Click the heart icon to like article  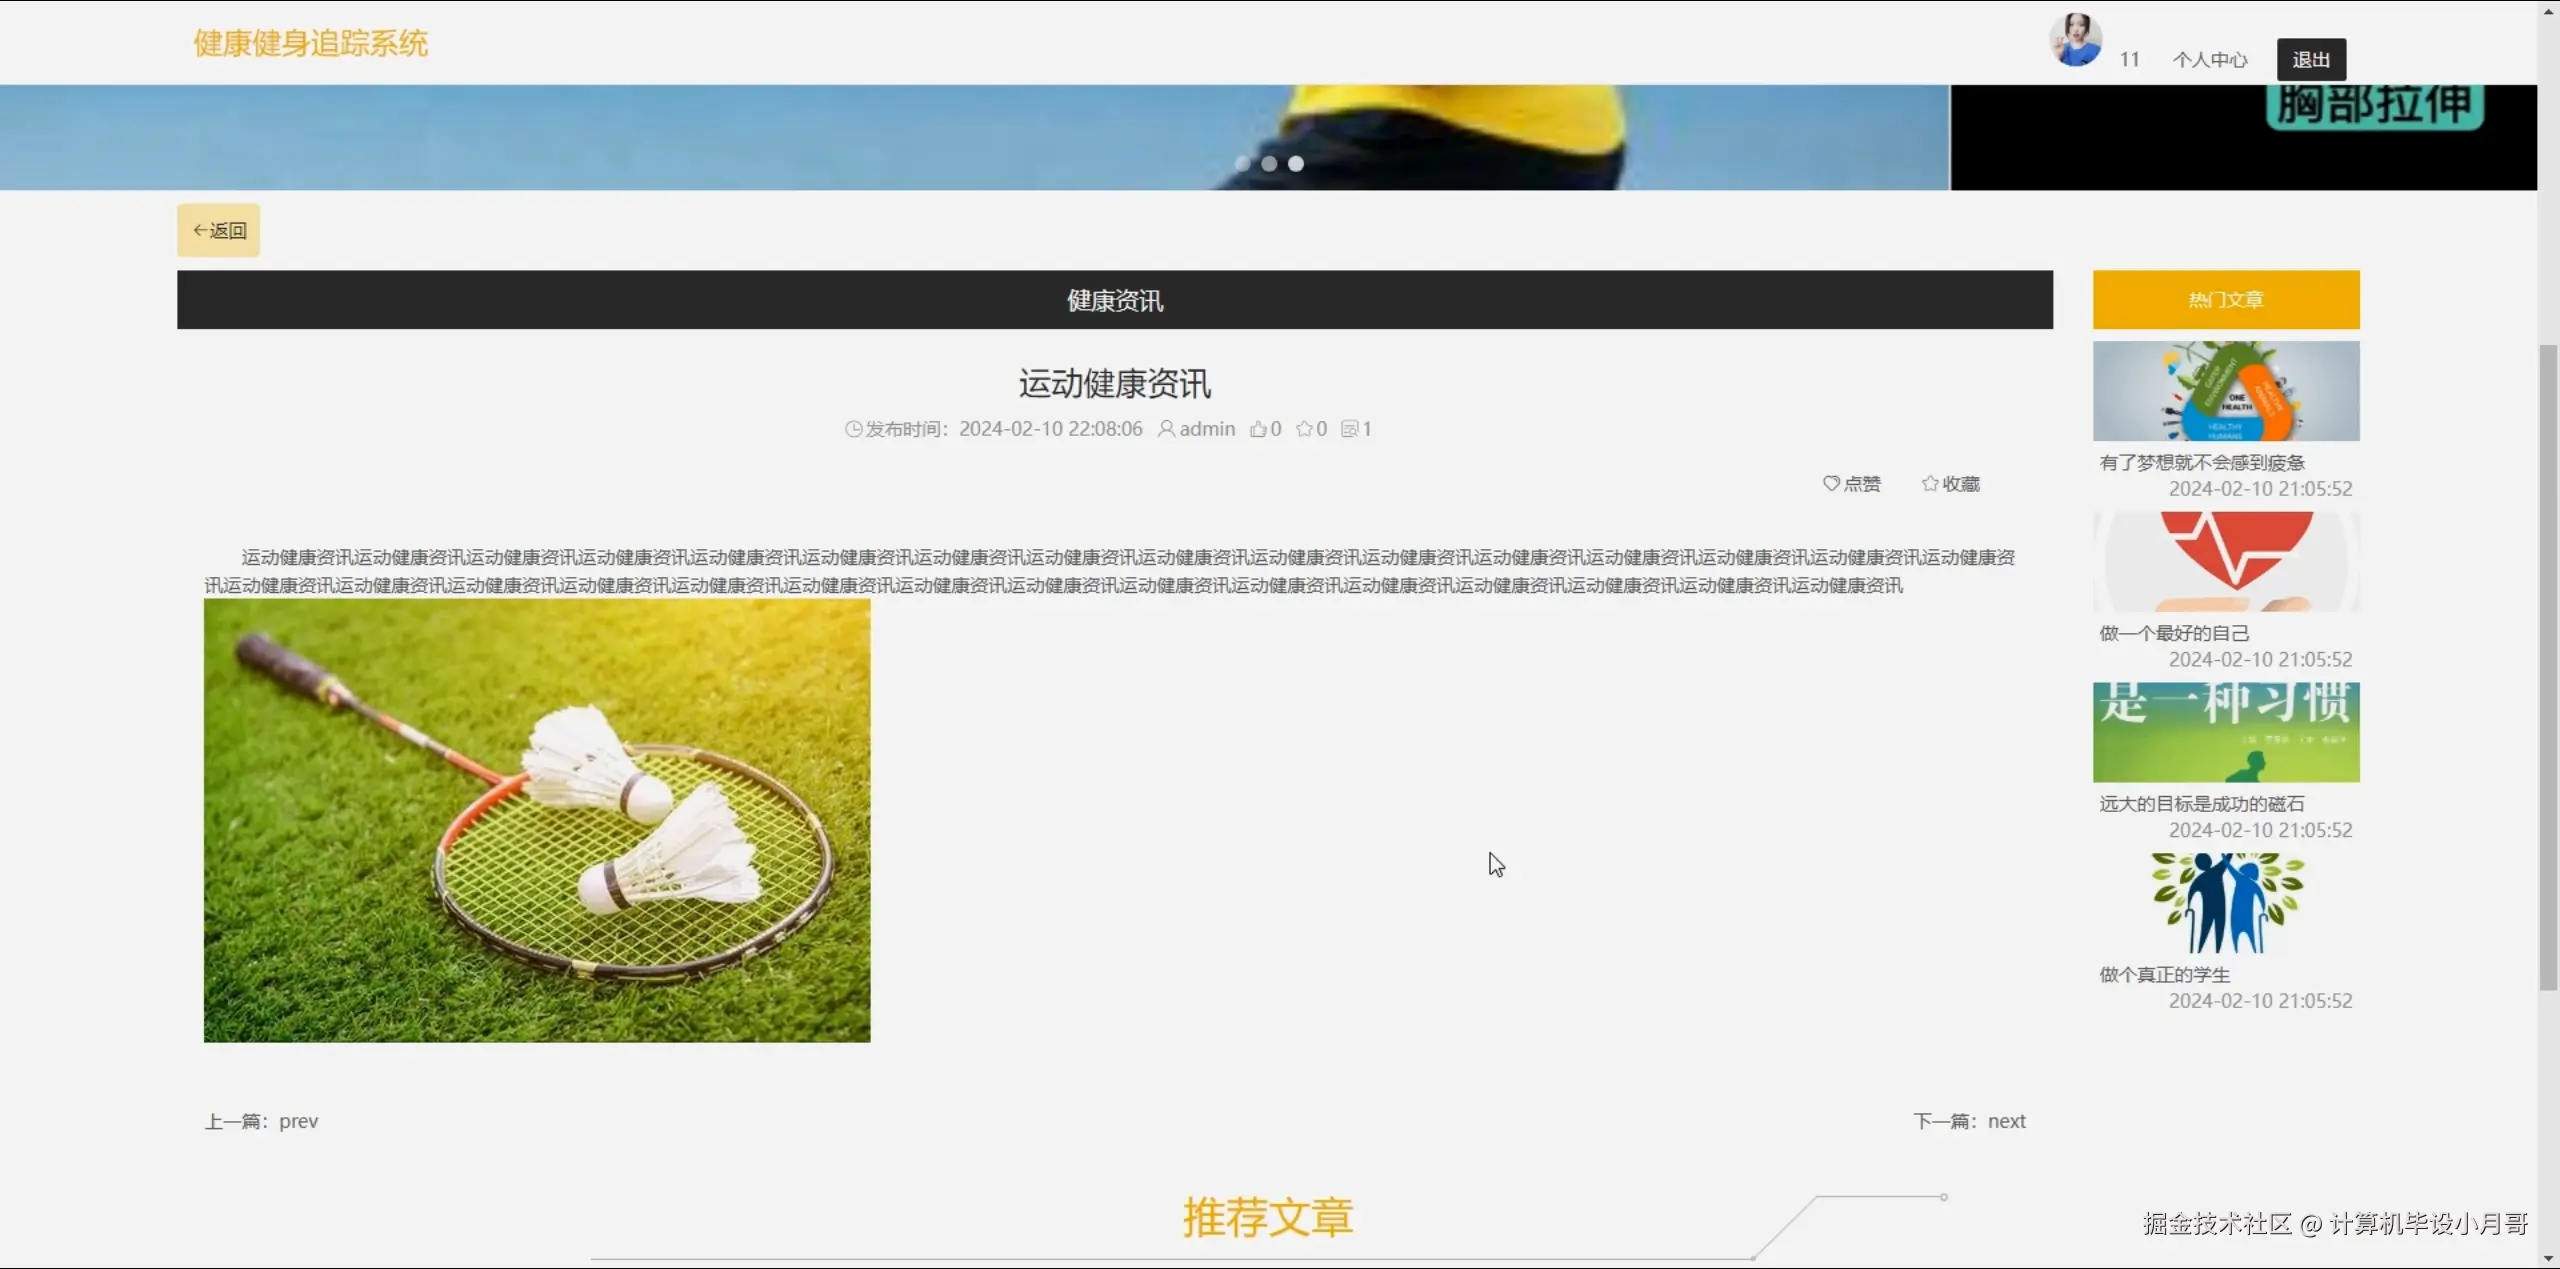[1831, 483]
